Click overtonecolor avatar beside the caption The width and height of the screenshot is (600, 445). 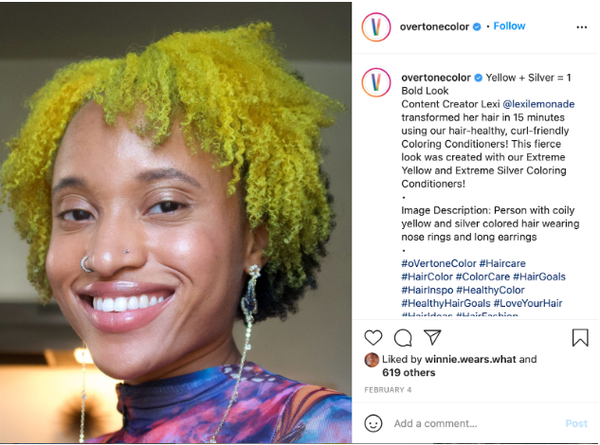pyautogui.click(x=376, y=82)
